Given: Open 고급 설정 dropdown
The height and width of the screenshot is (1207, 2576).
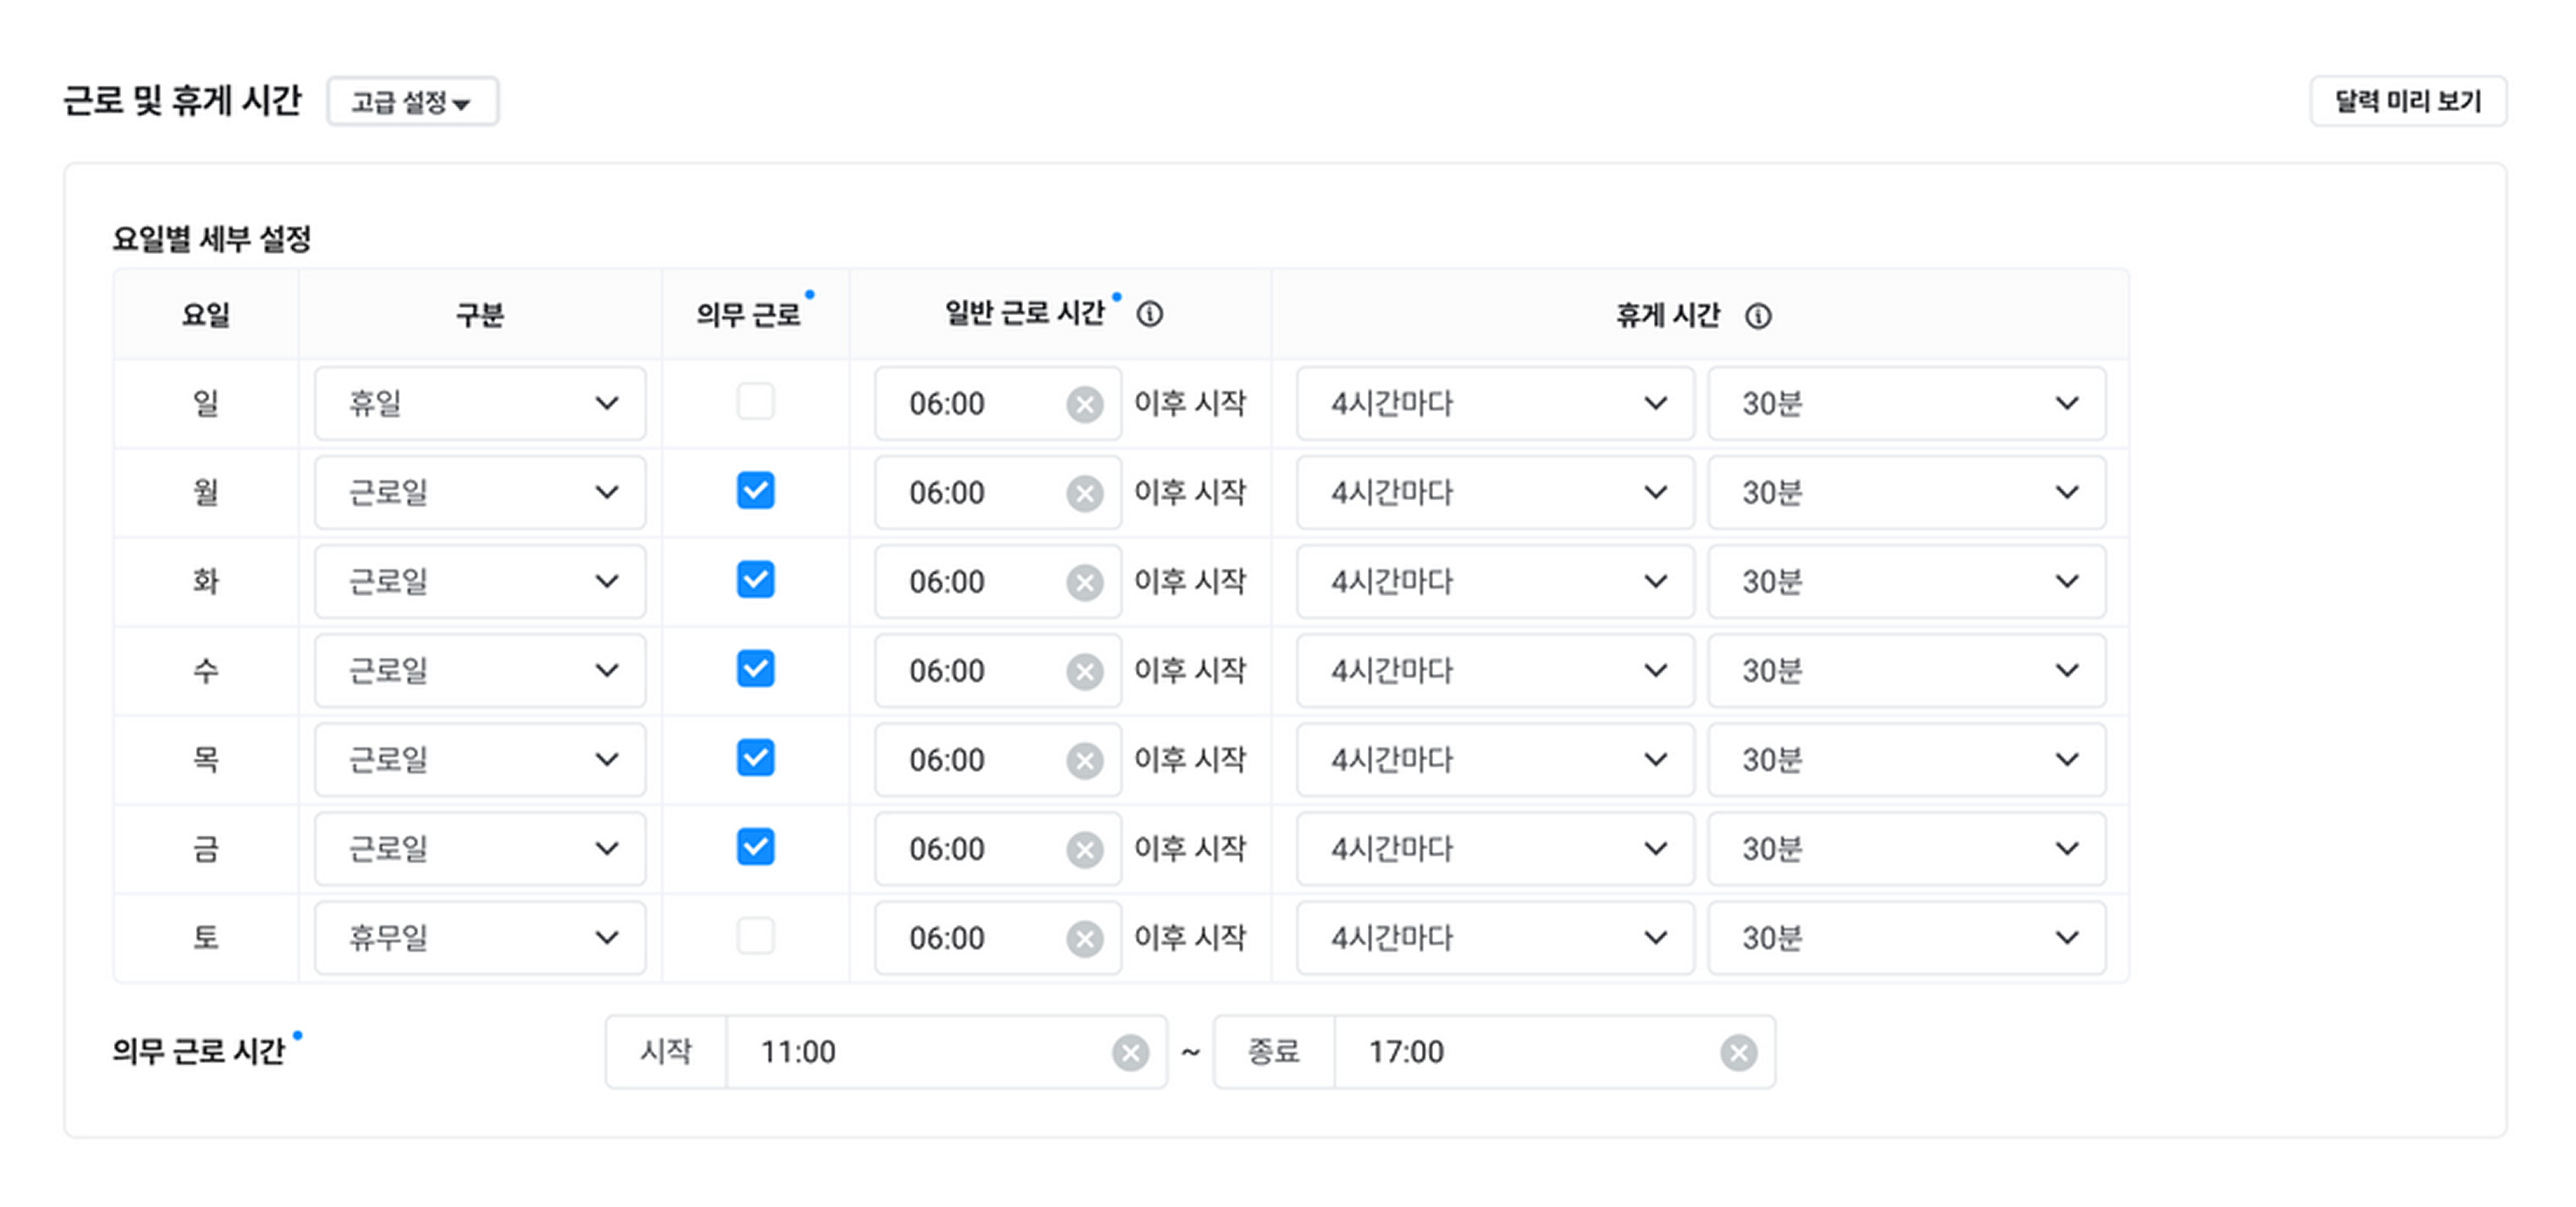Looking at the screenshot, I should (x=412, y=102).
